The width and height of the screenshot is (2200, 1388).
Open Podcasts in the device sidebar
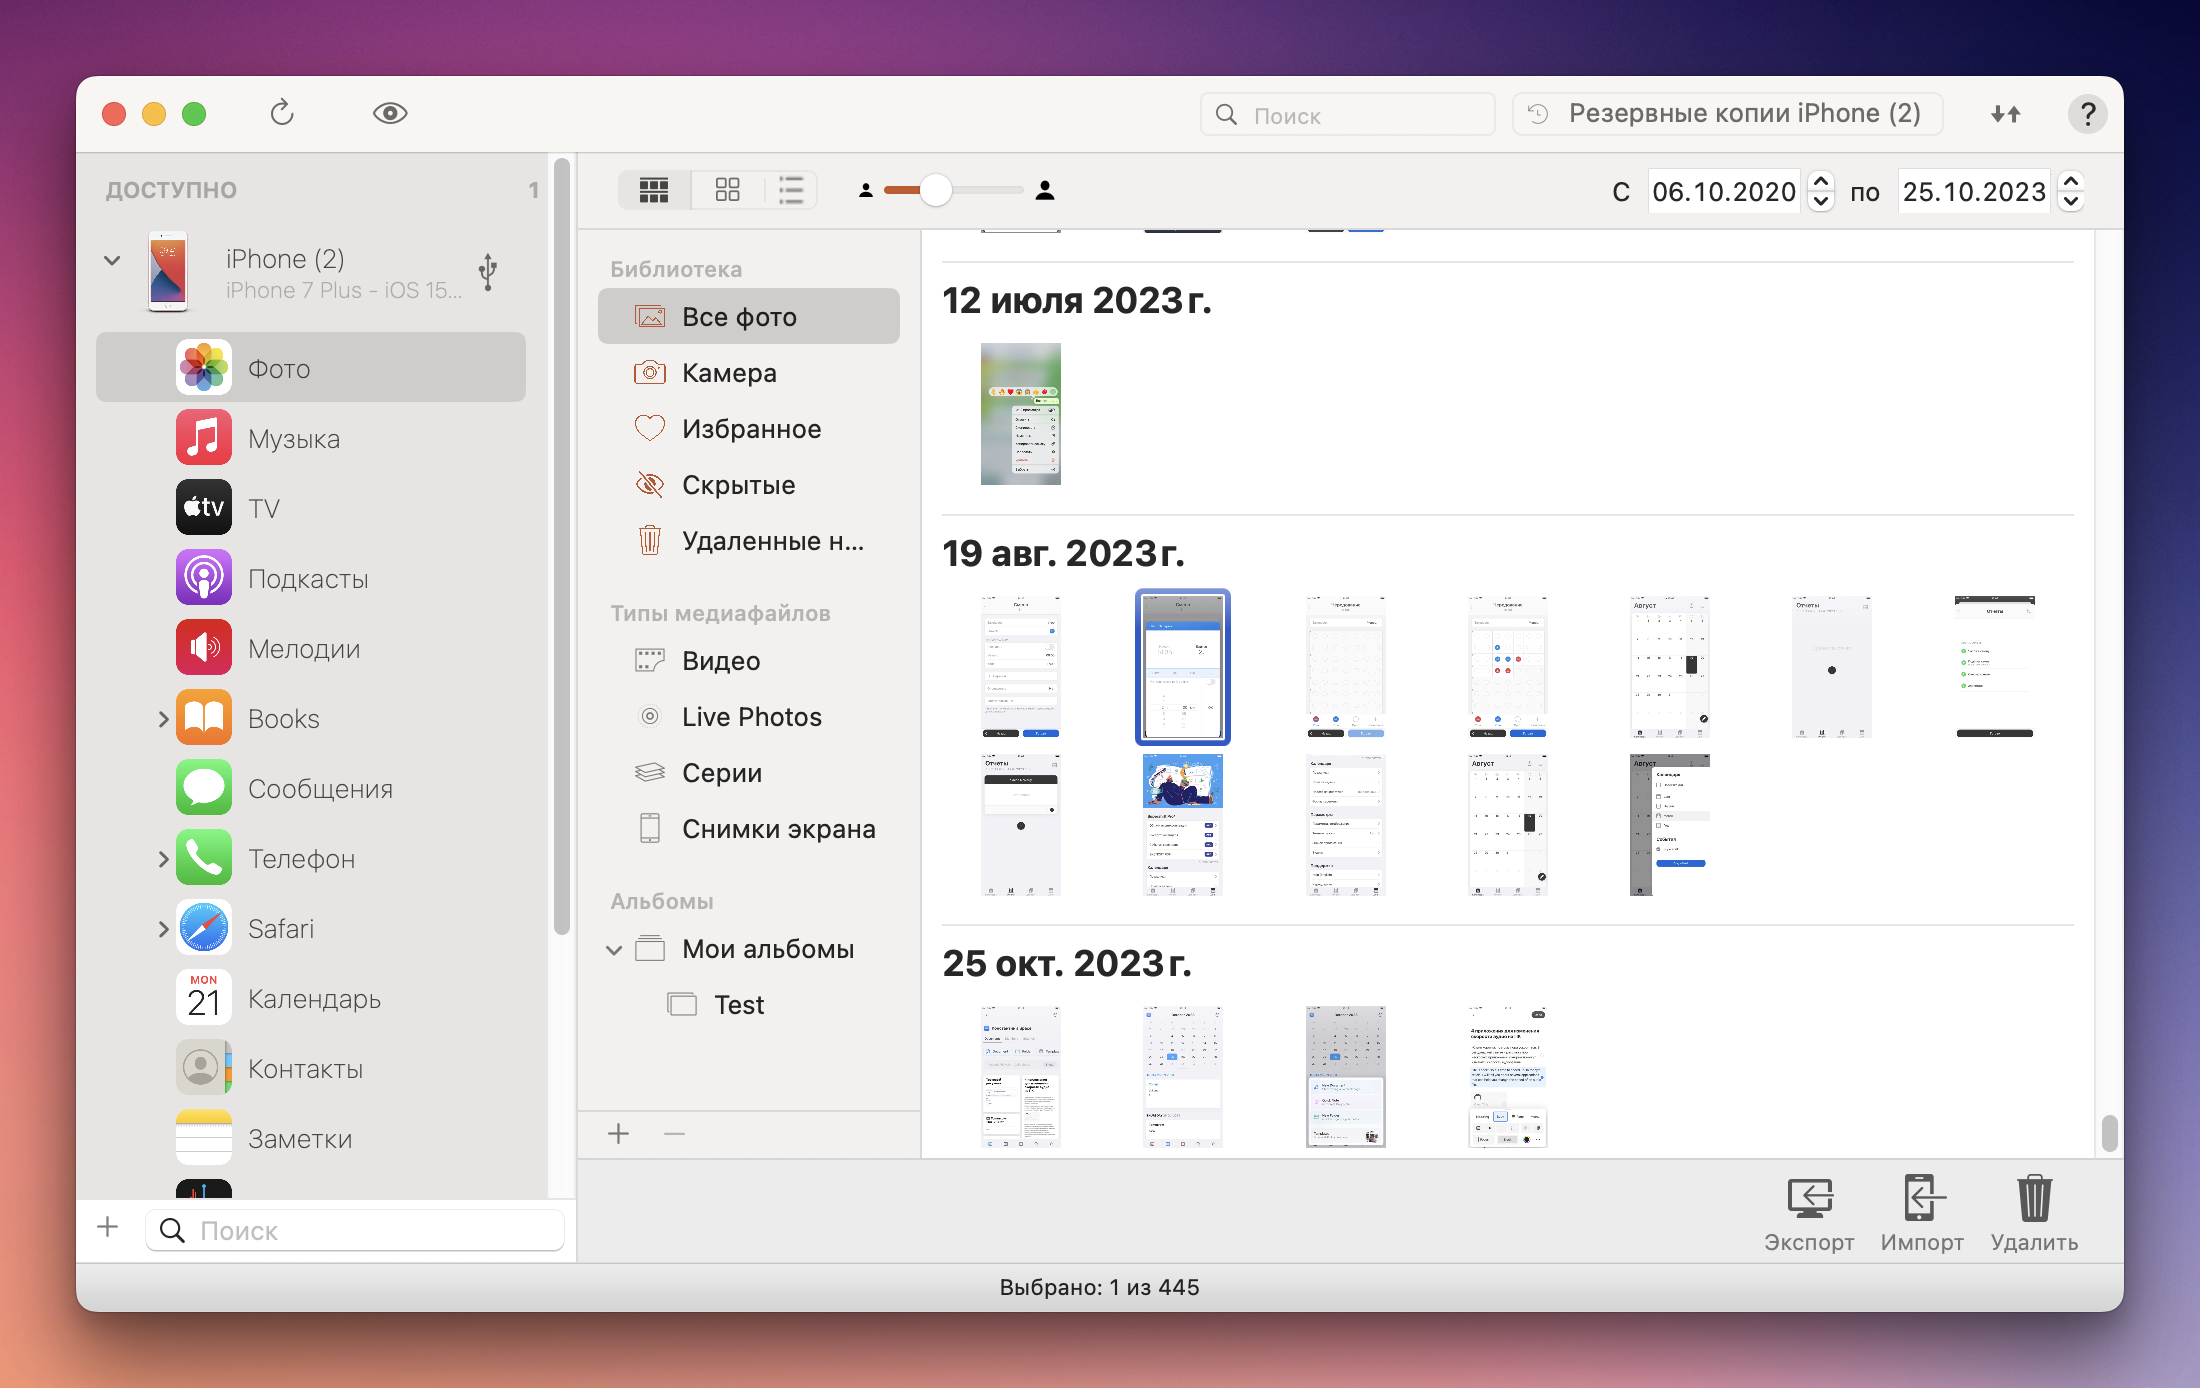pos(307,579)
